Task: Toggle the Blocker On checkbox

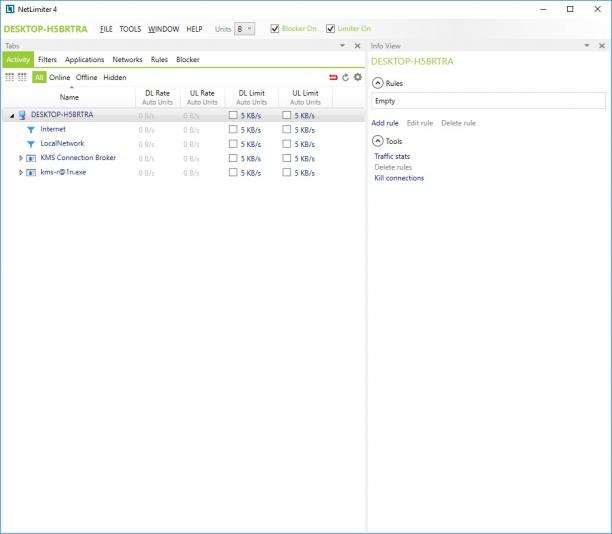Action: tap(275, 28)
